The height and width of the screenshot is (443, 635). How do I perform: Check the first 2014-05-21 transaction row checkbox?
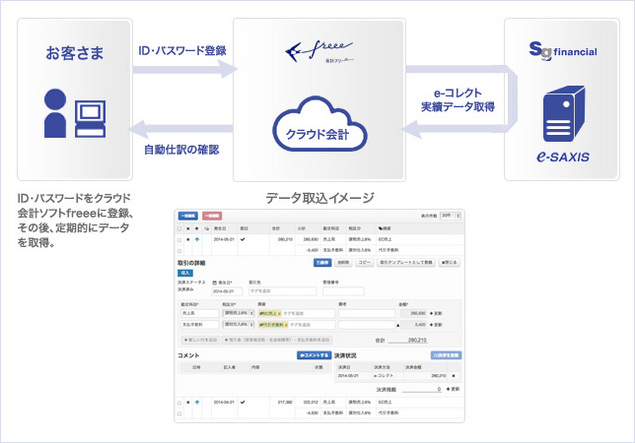(178, 240)
